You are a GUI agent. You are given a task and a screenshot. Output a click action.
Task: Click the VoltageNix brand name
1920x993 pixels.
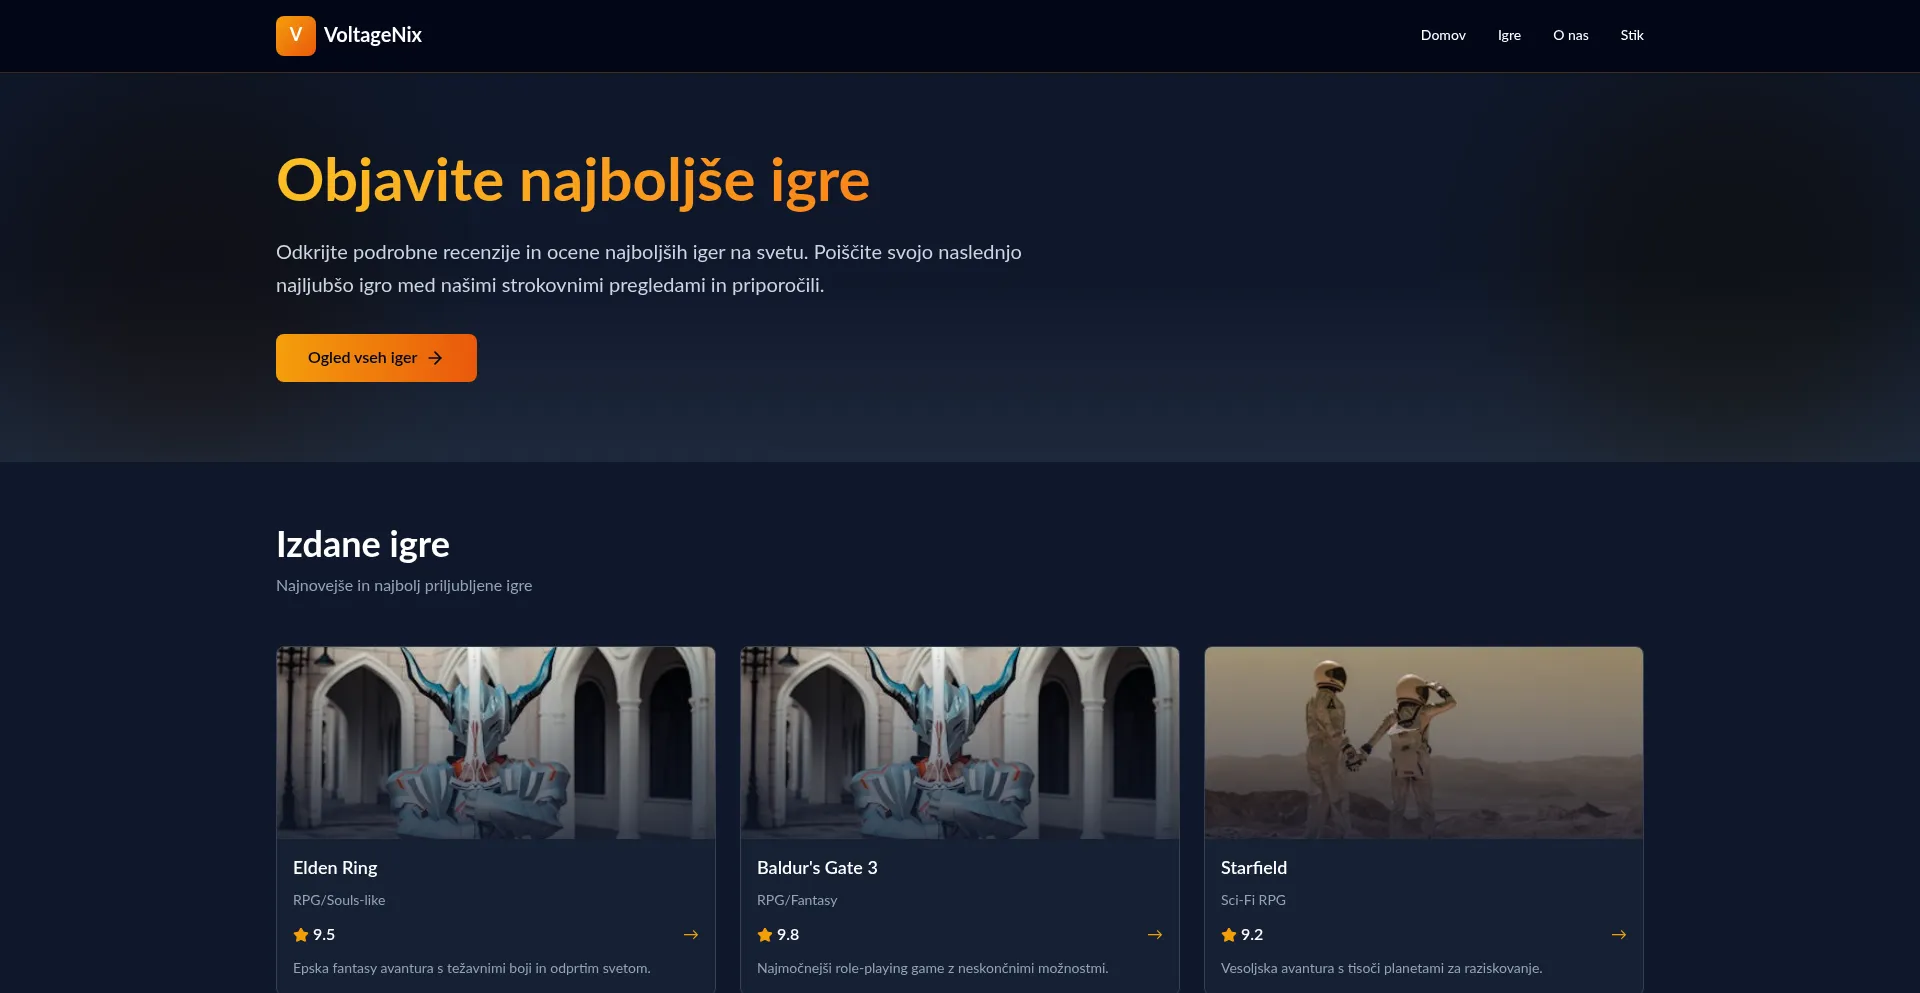coord(373,35)
